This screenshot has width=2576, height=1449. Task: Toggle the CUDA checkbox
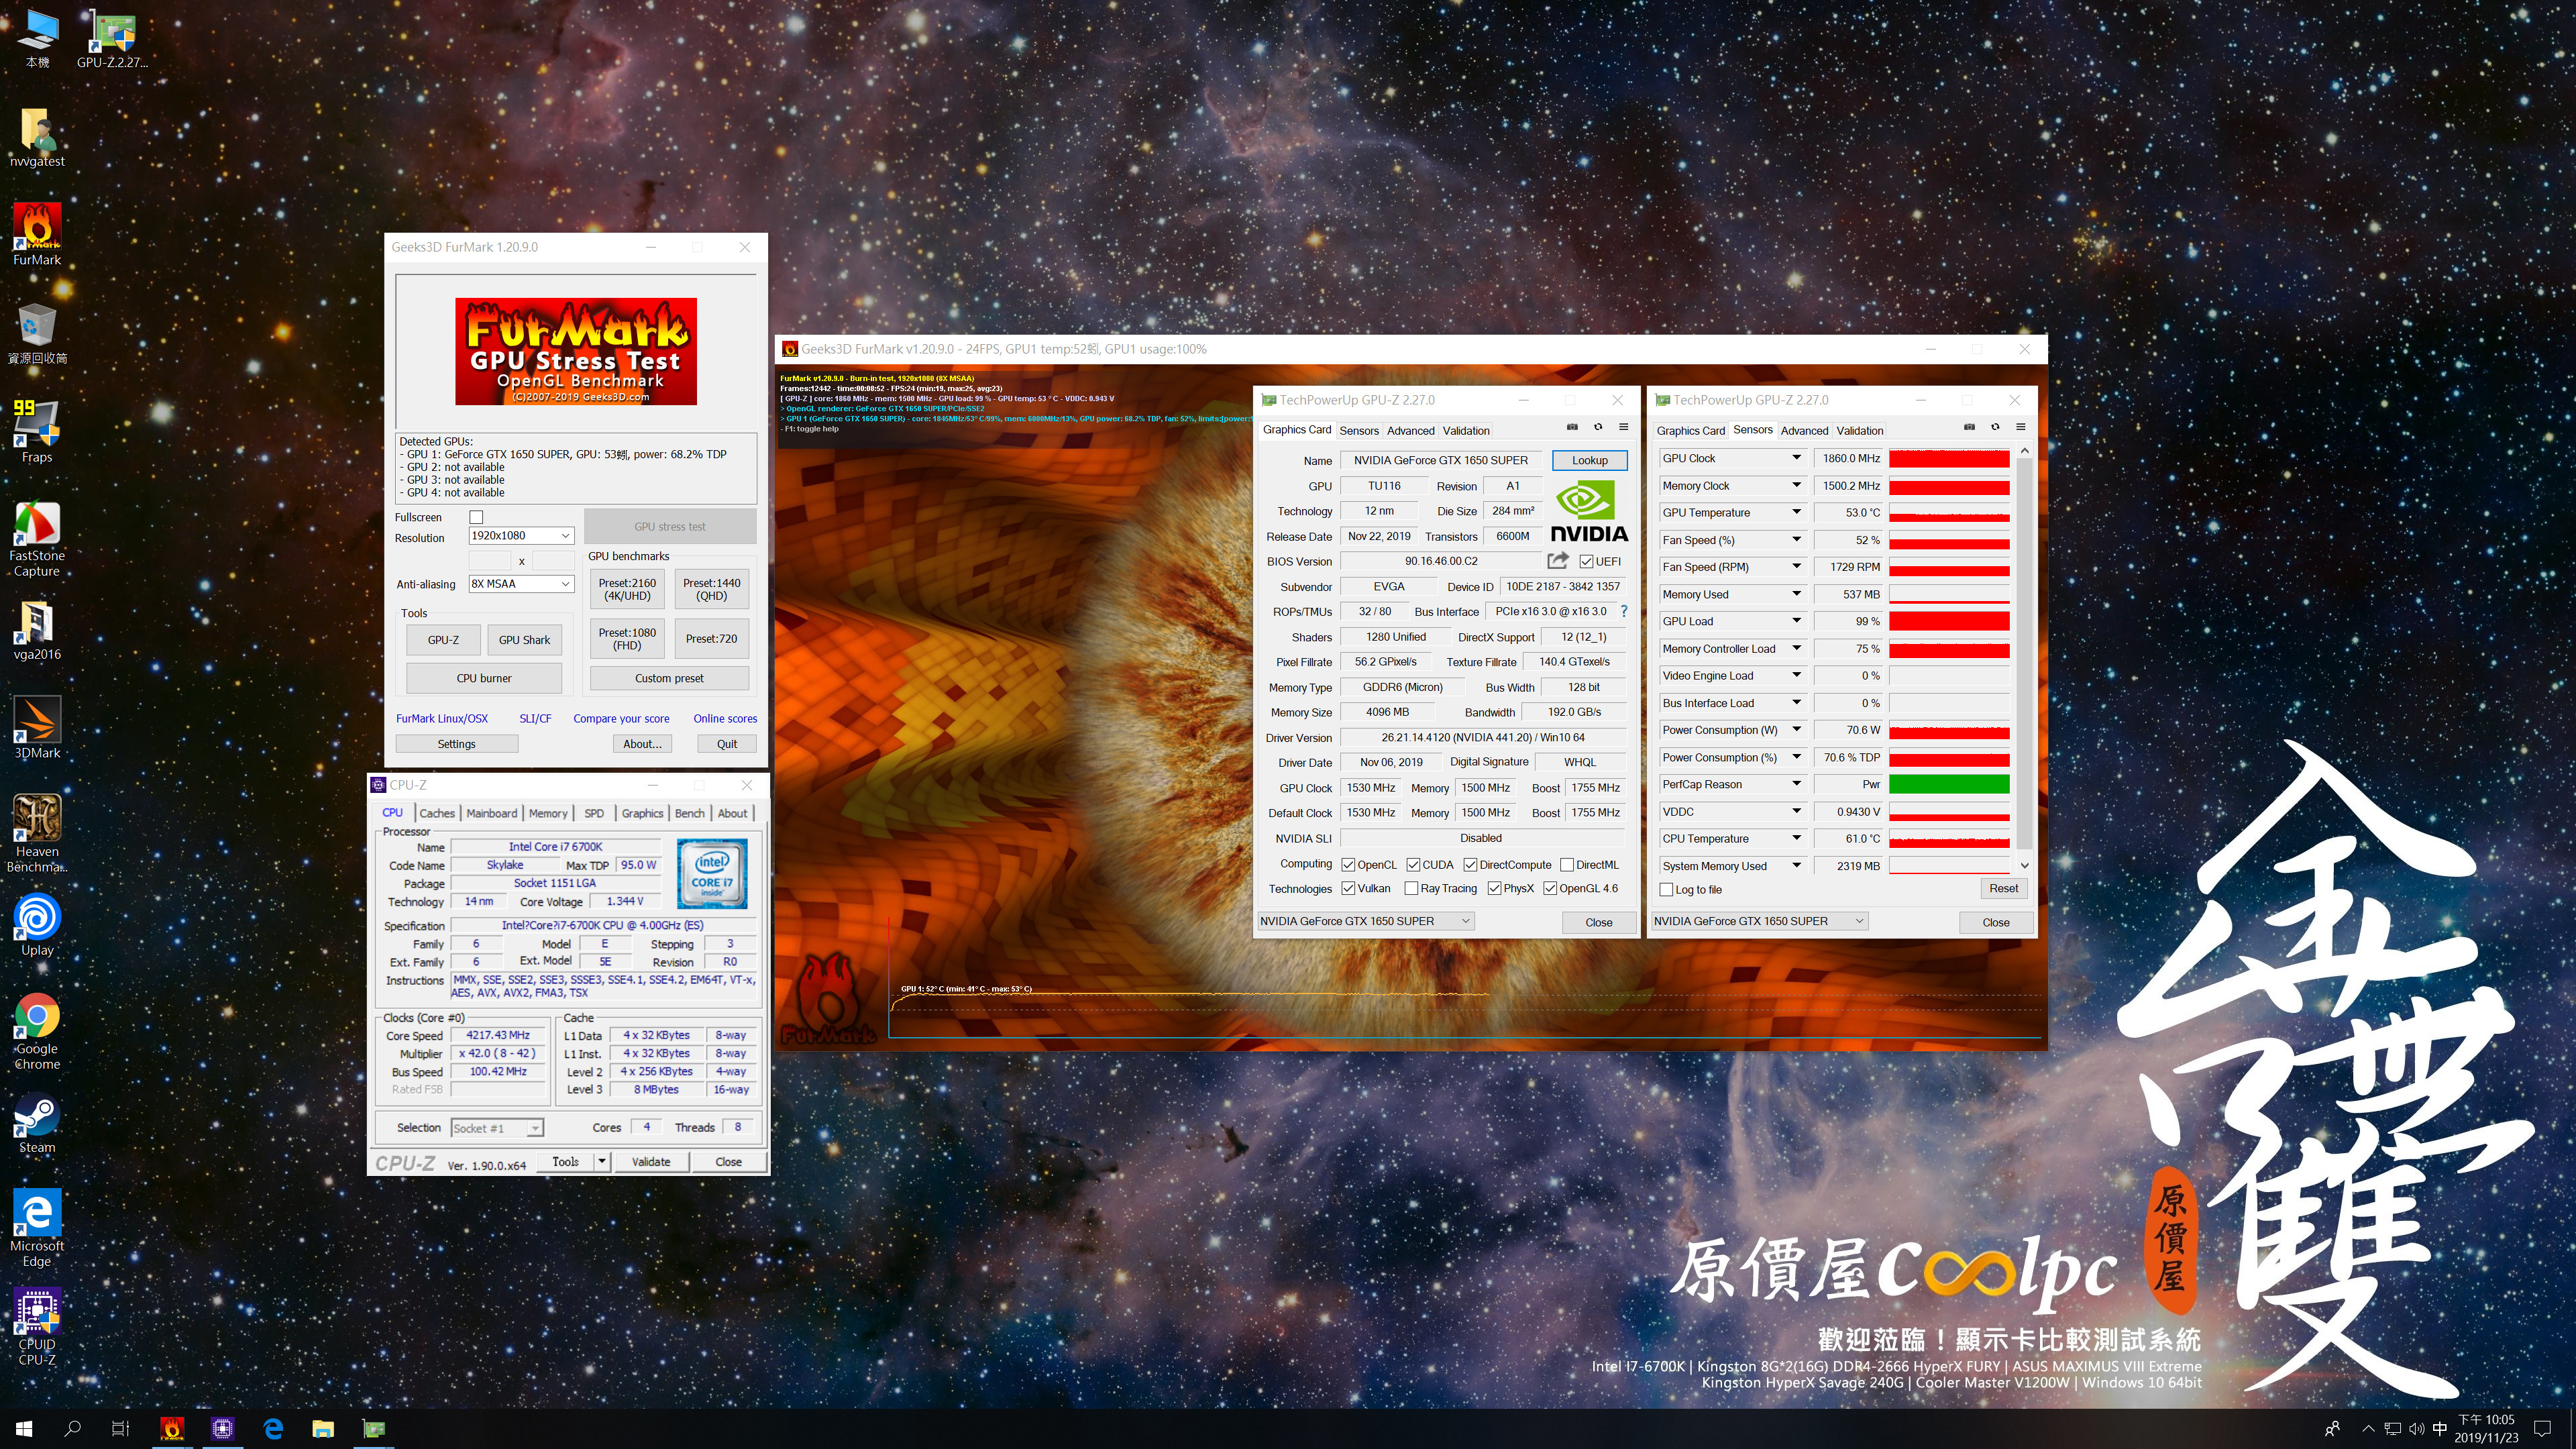coord(1413,865)
